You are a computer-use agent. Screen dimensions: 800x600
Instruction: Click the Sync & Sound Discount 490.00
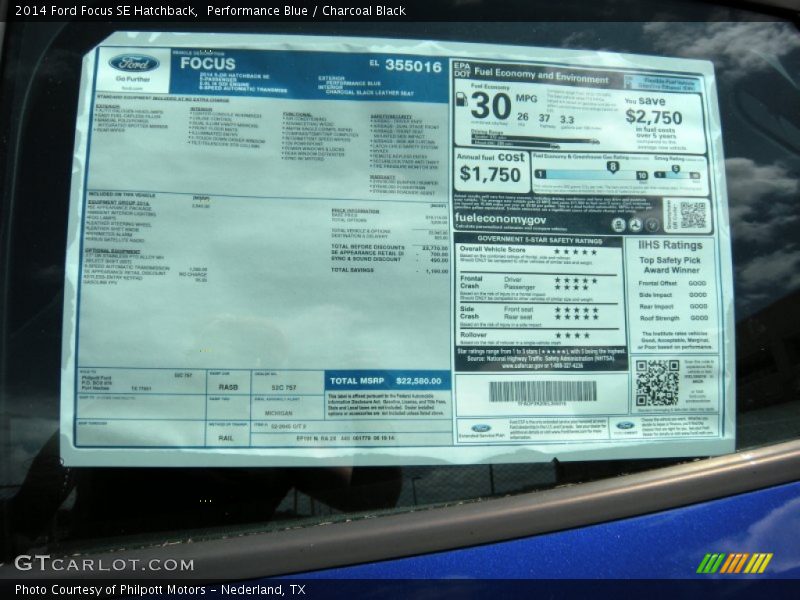click(x=389, y=259)
